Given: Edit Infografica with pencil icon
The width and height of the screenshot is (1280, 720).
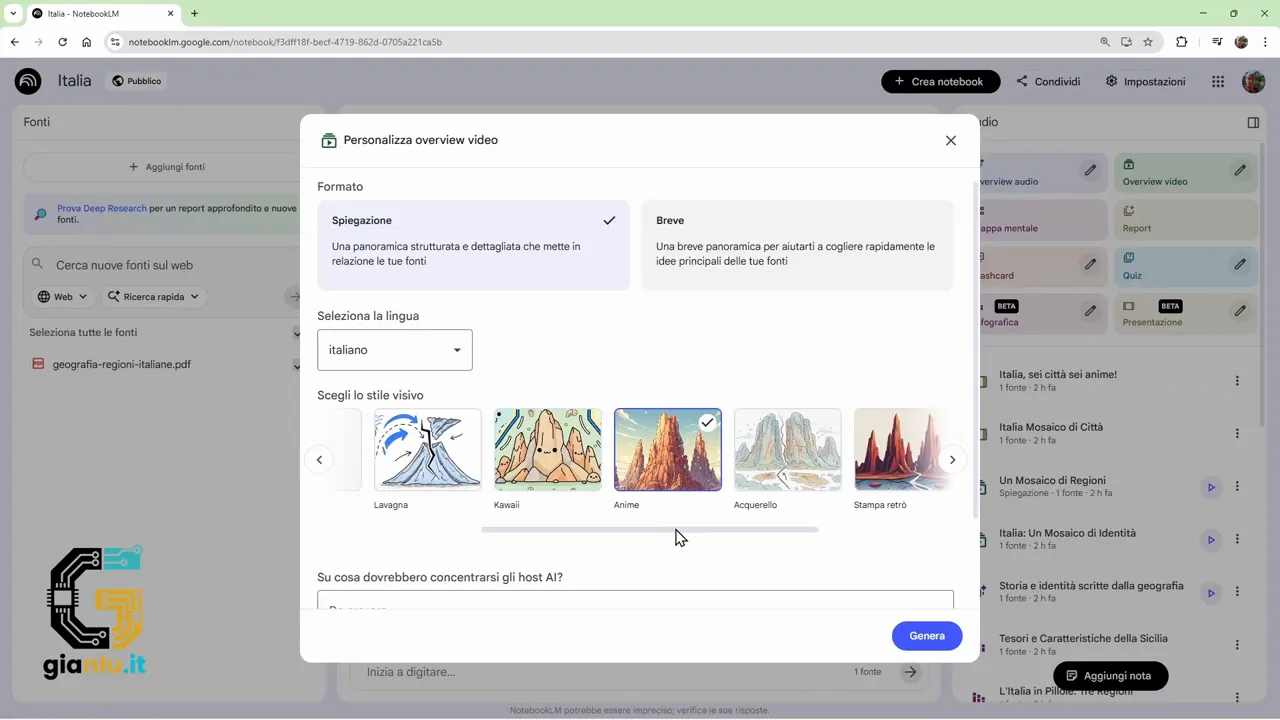Looking at the screenshot, I should (1090, 311).
